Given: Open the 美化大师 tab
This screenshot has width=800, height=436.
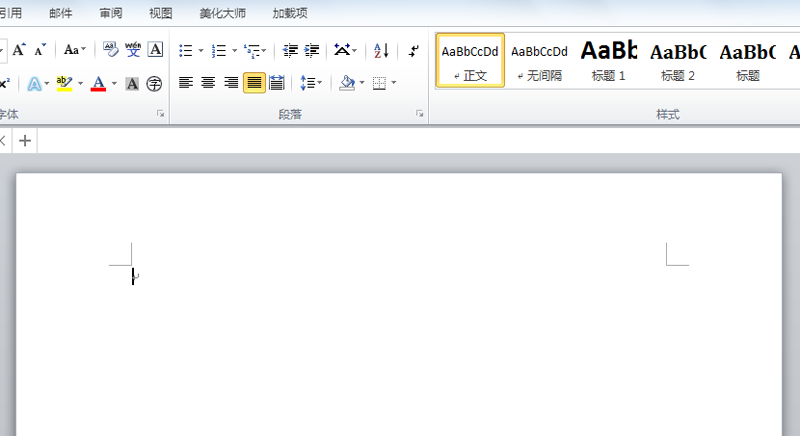Looking at the screenshot, I should (222, 13).
